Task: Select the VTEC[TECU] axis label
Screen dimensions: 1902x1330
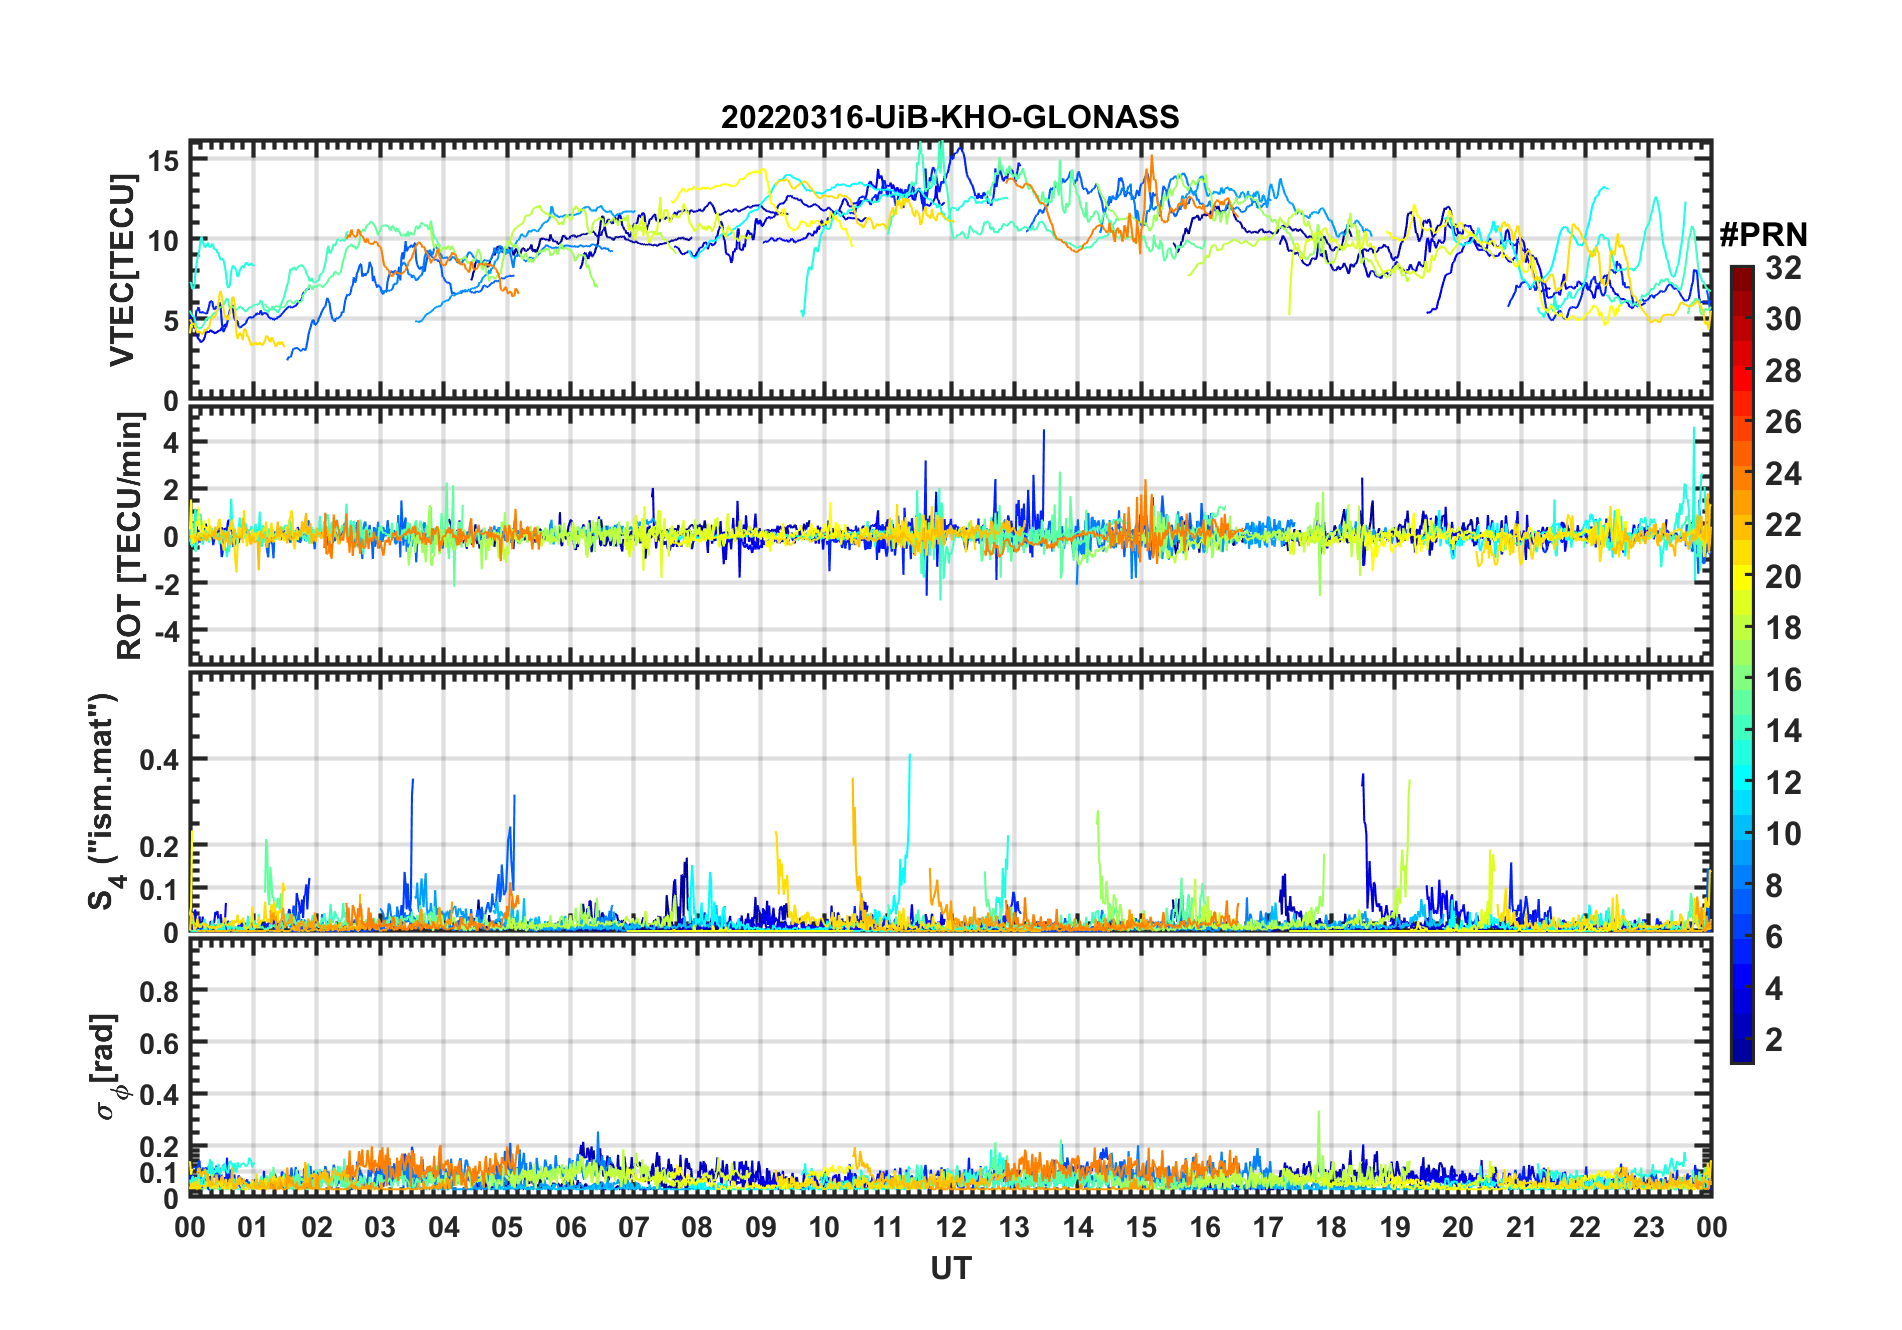Action: tap(121, 270)
